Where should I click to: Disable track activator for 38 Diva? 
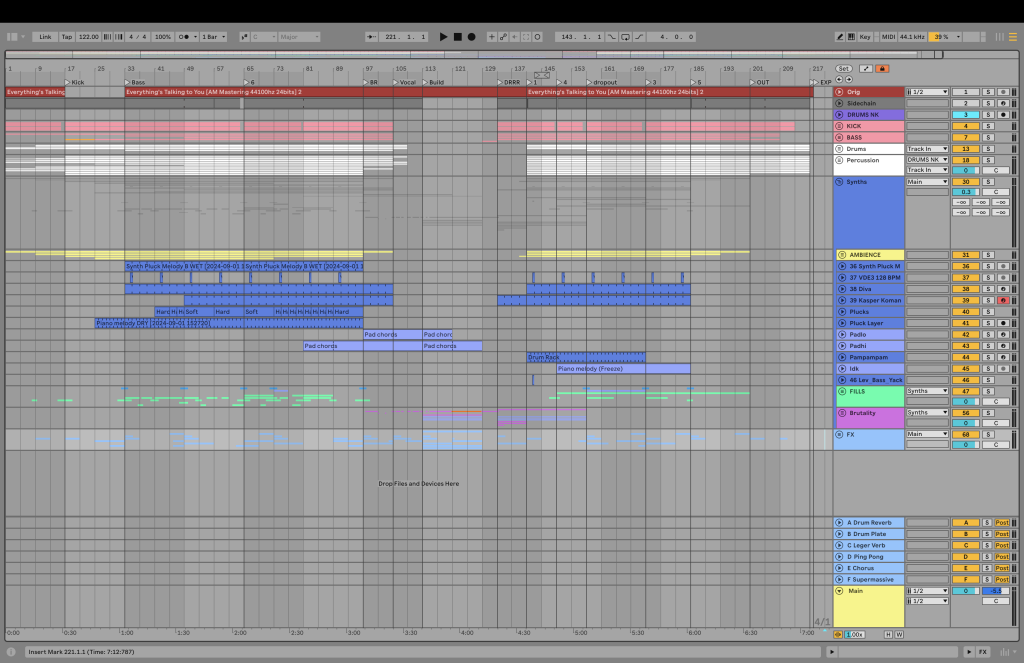point(965,289)
